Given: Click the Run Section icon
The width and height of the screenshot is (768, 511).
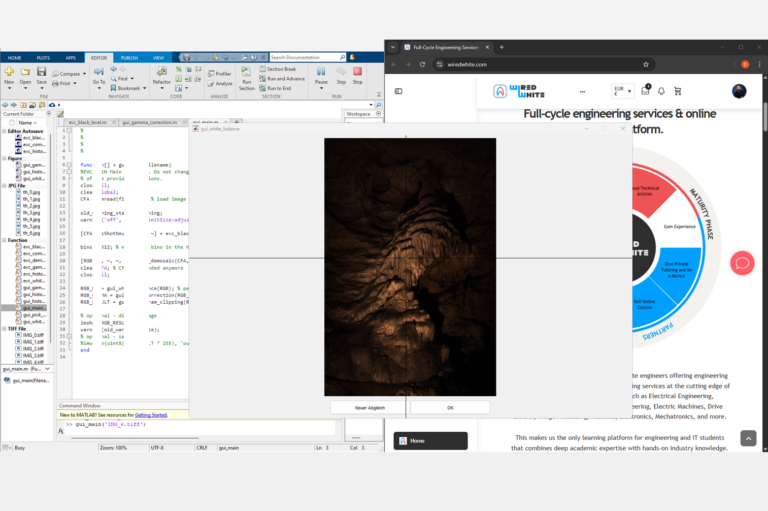Looking at the screenshot, I should [x=246, y=78].
